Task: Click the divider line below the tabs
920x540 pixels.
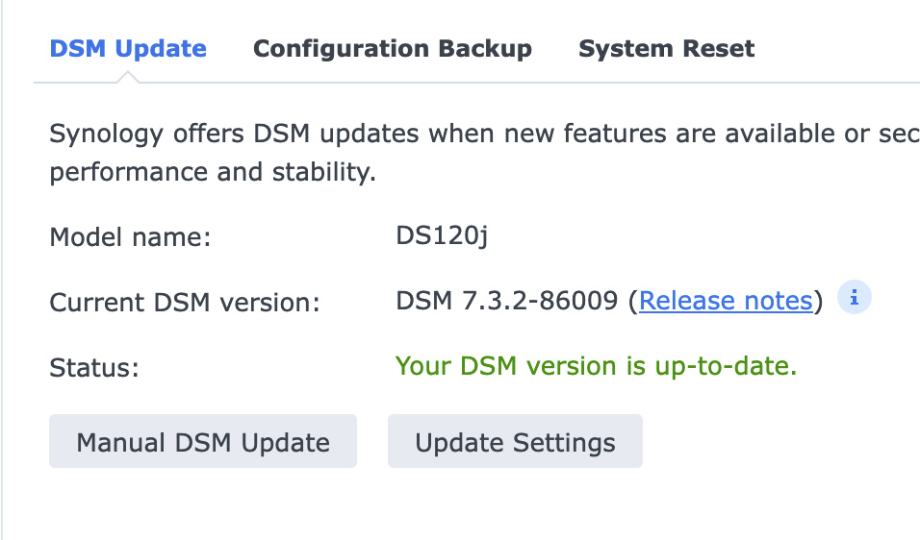Action: point(500,83)
